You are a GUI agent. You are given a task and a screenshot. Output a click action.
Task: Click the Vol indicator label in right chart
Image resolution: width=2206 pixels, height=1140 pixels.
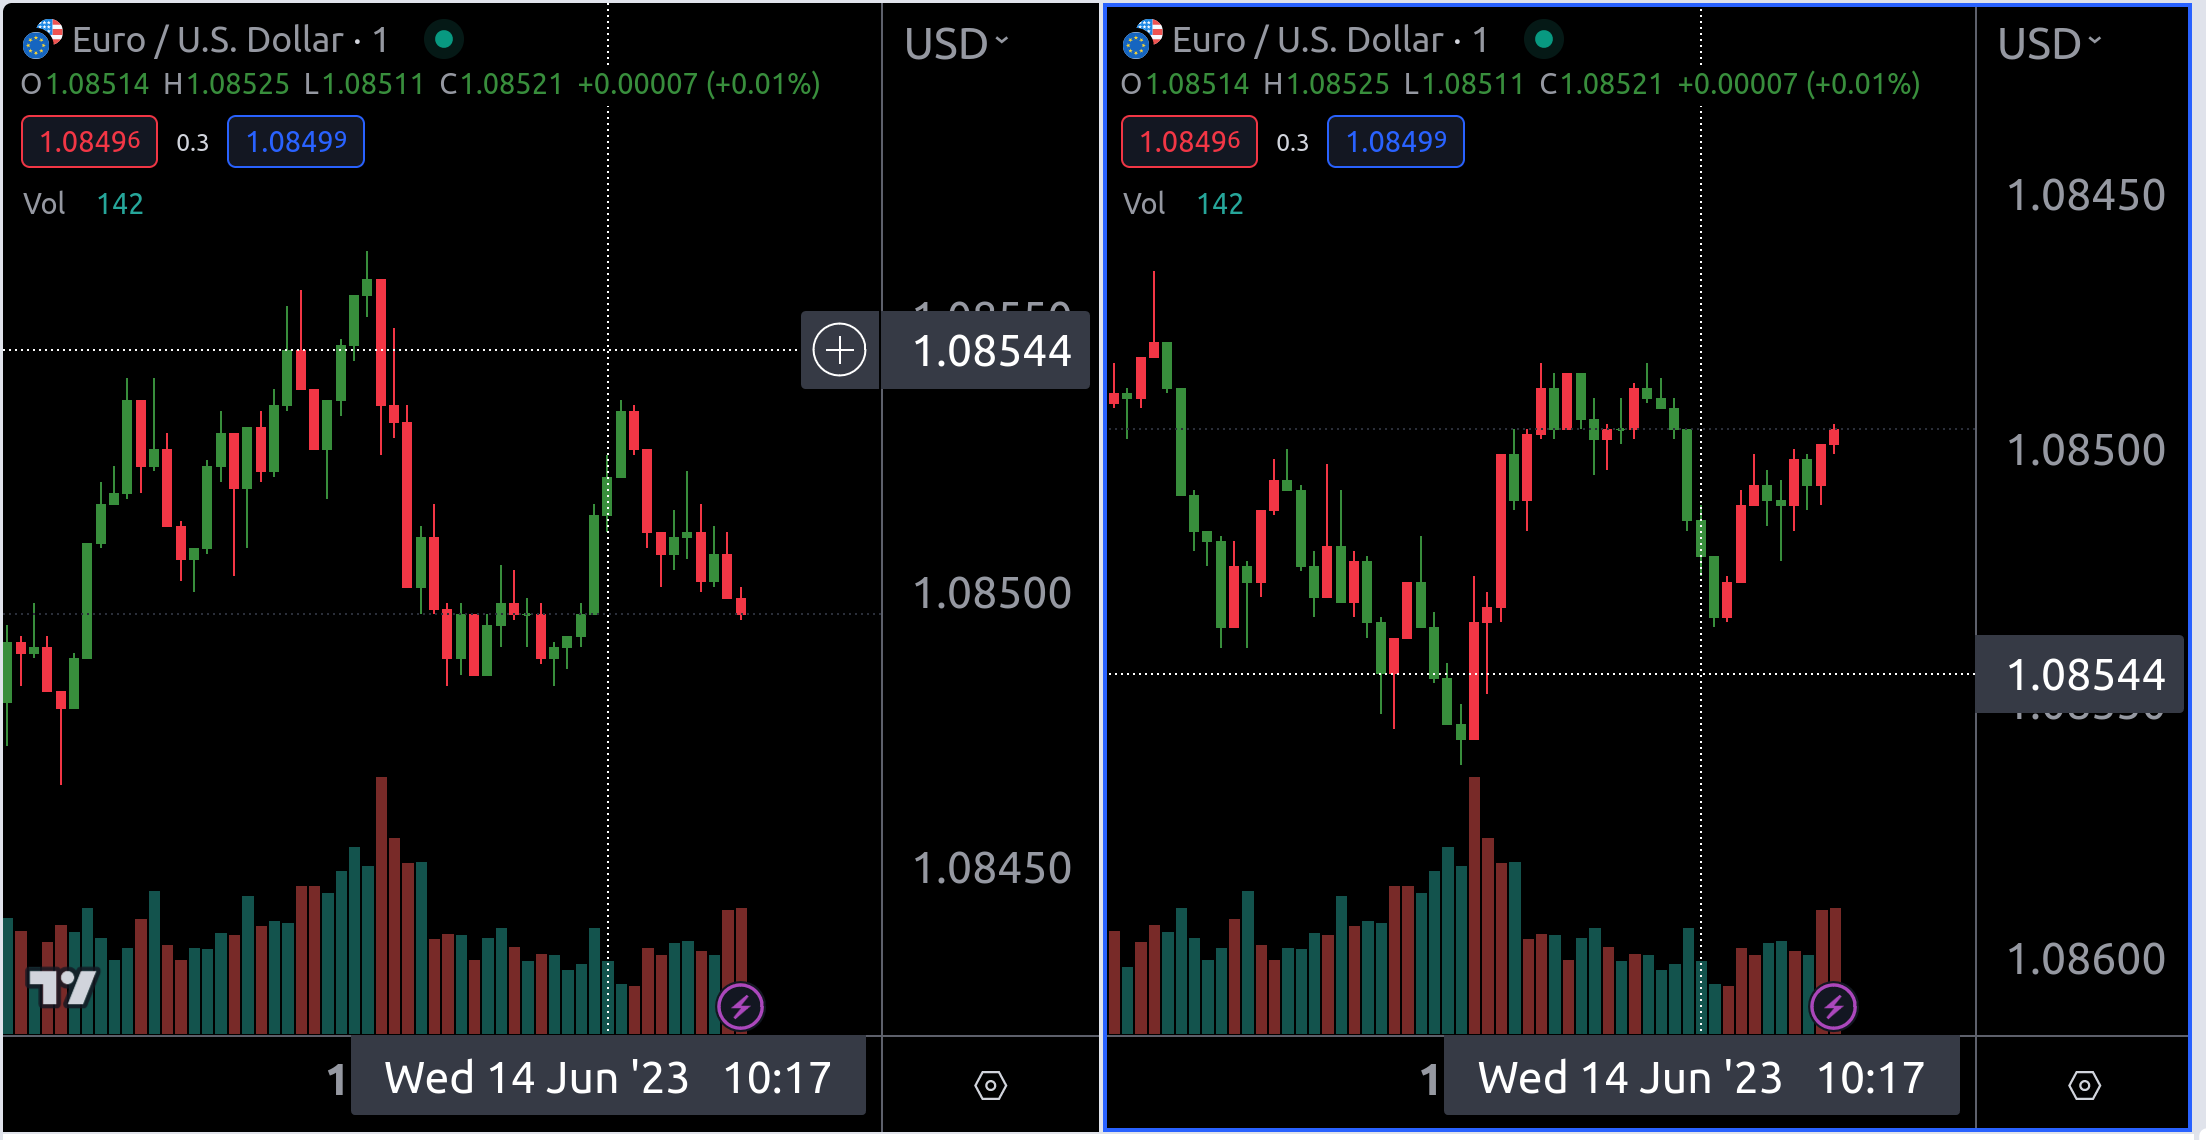pyautogui.click(x=1144, y=204)
